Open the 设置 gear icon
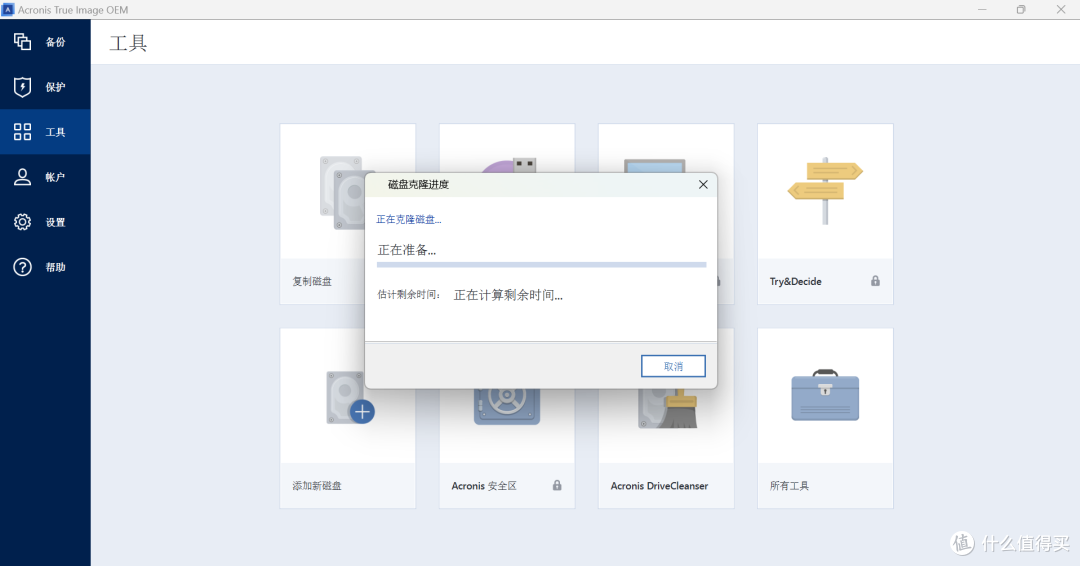 [x=23, y=222]
